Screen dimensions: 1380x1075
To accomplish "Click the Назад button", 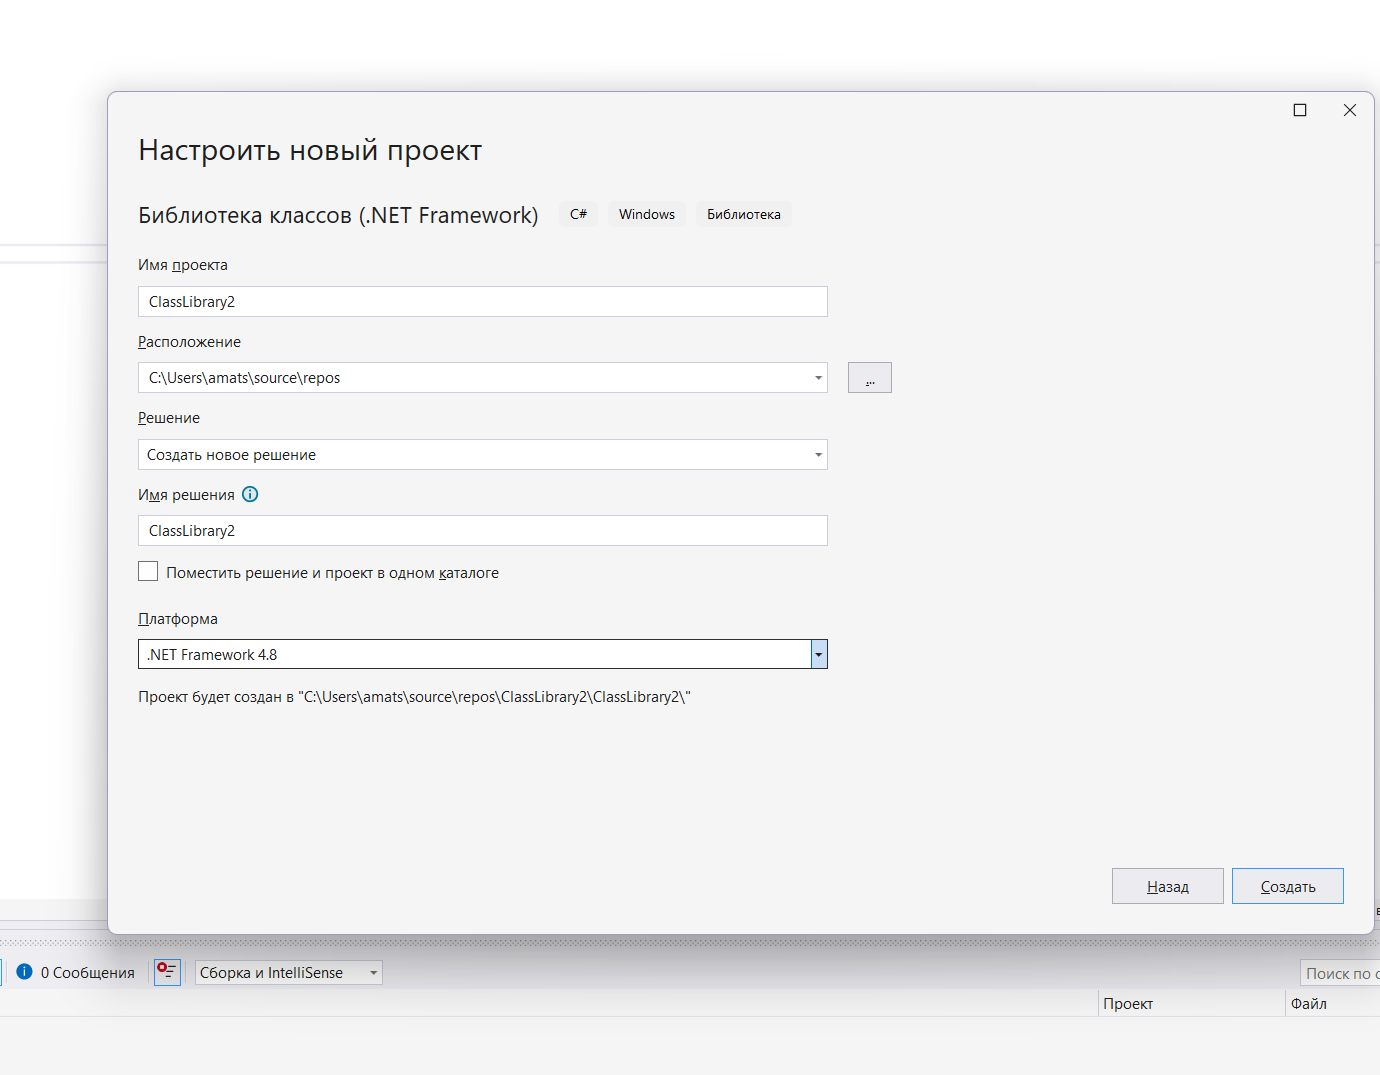I will pos(1167,886).
